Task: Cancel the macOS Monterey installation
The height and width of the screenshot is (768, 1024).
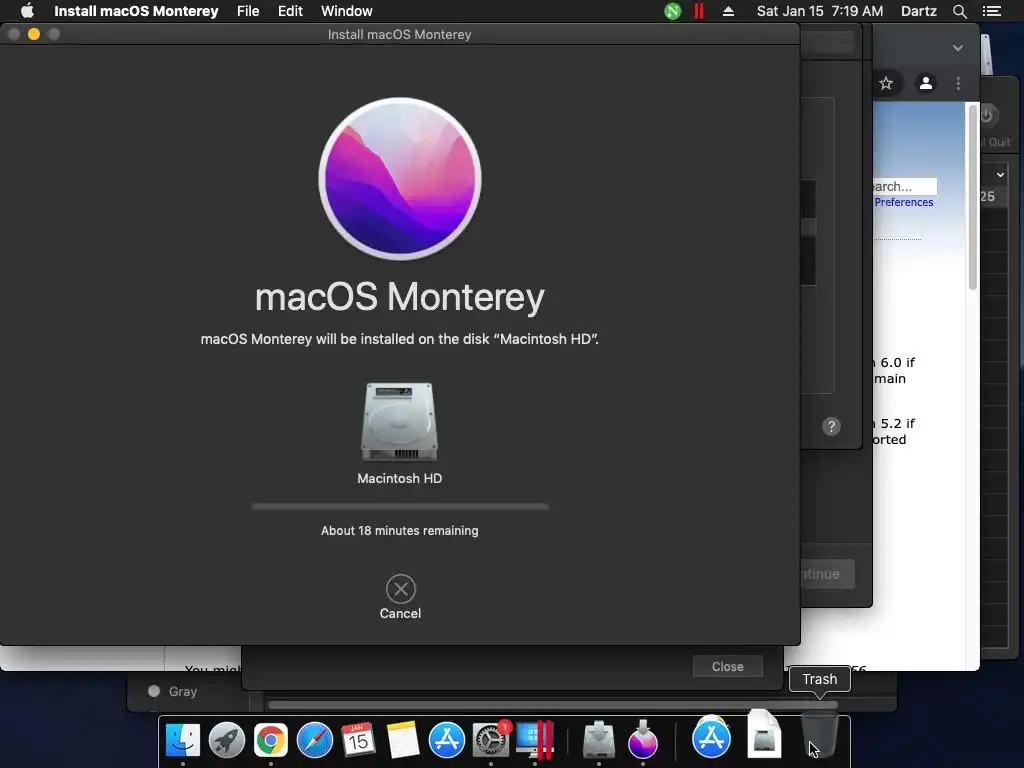Action: click(400, 589)
